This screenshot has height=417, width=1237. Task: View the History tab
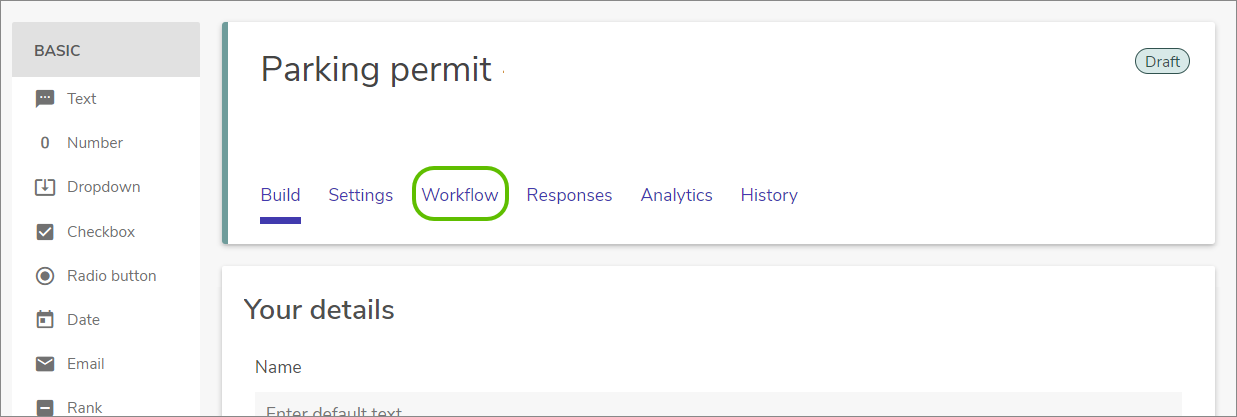click(x=769, y=195)
